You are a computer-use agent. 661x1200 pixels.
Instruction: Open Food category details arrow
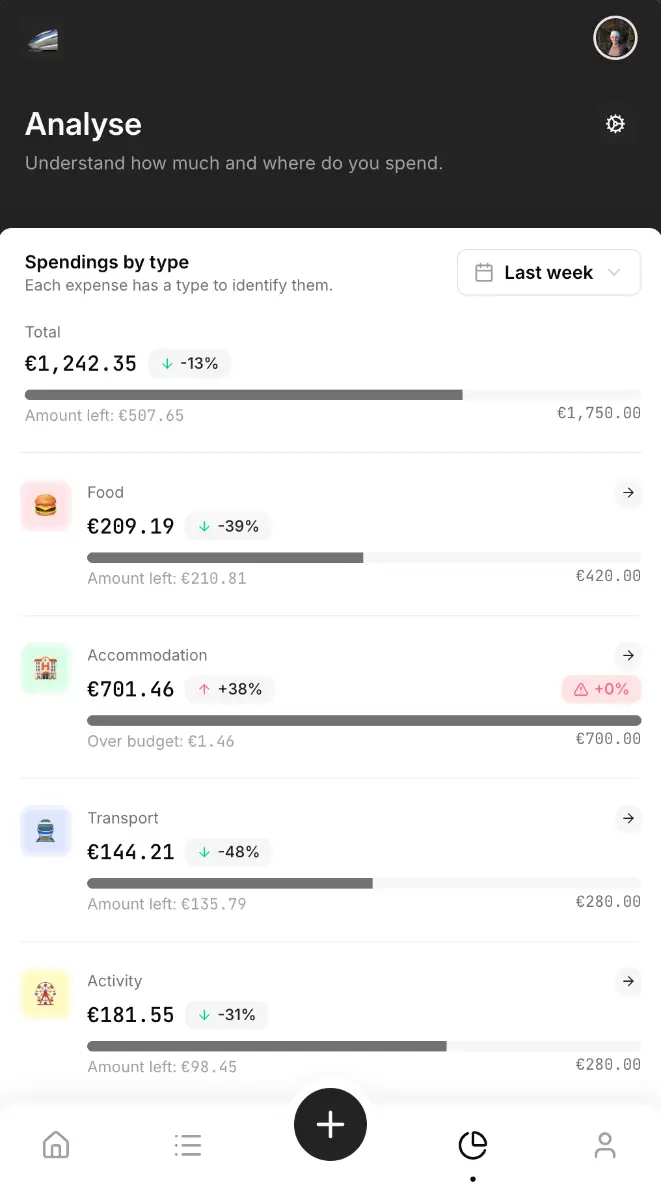click(x=628, y=492)
